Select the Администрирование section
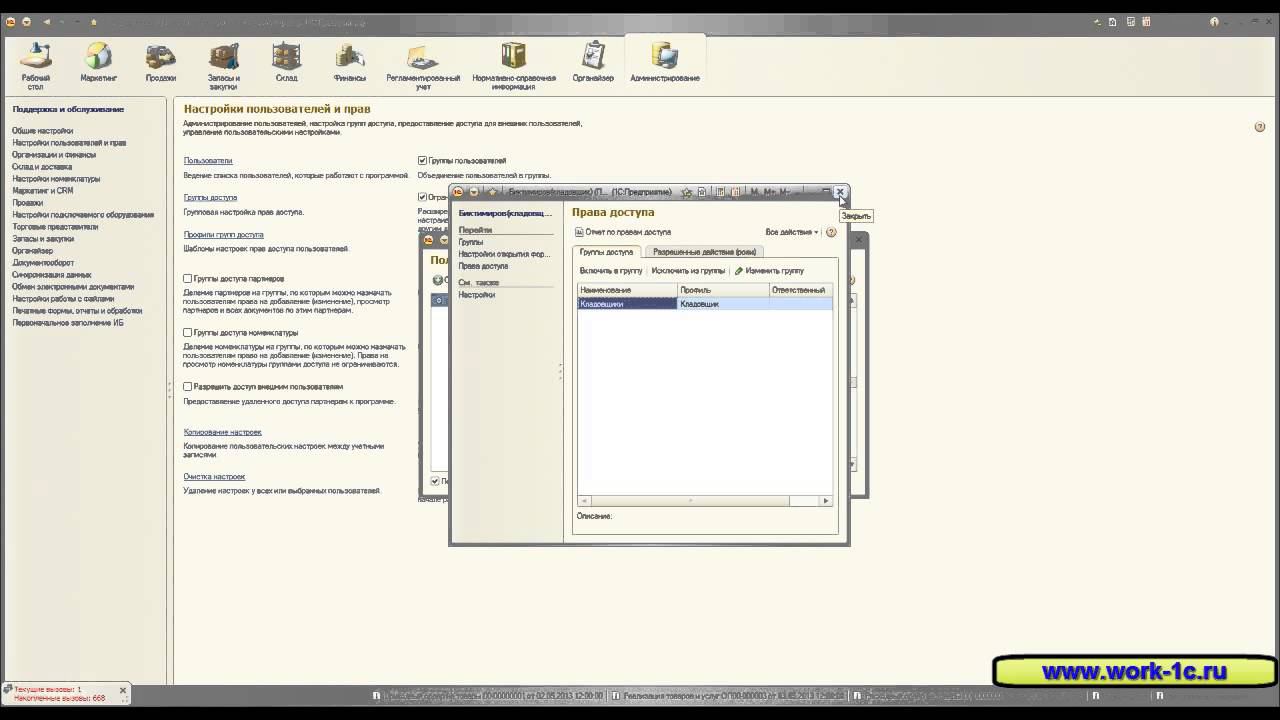Screen dimensions: 1280x720 (665, 62)
